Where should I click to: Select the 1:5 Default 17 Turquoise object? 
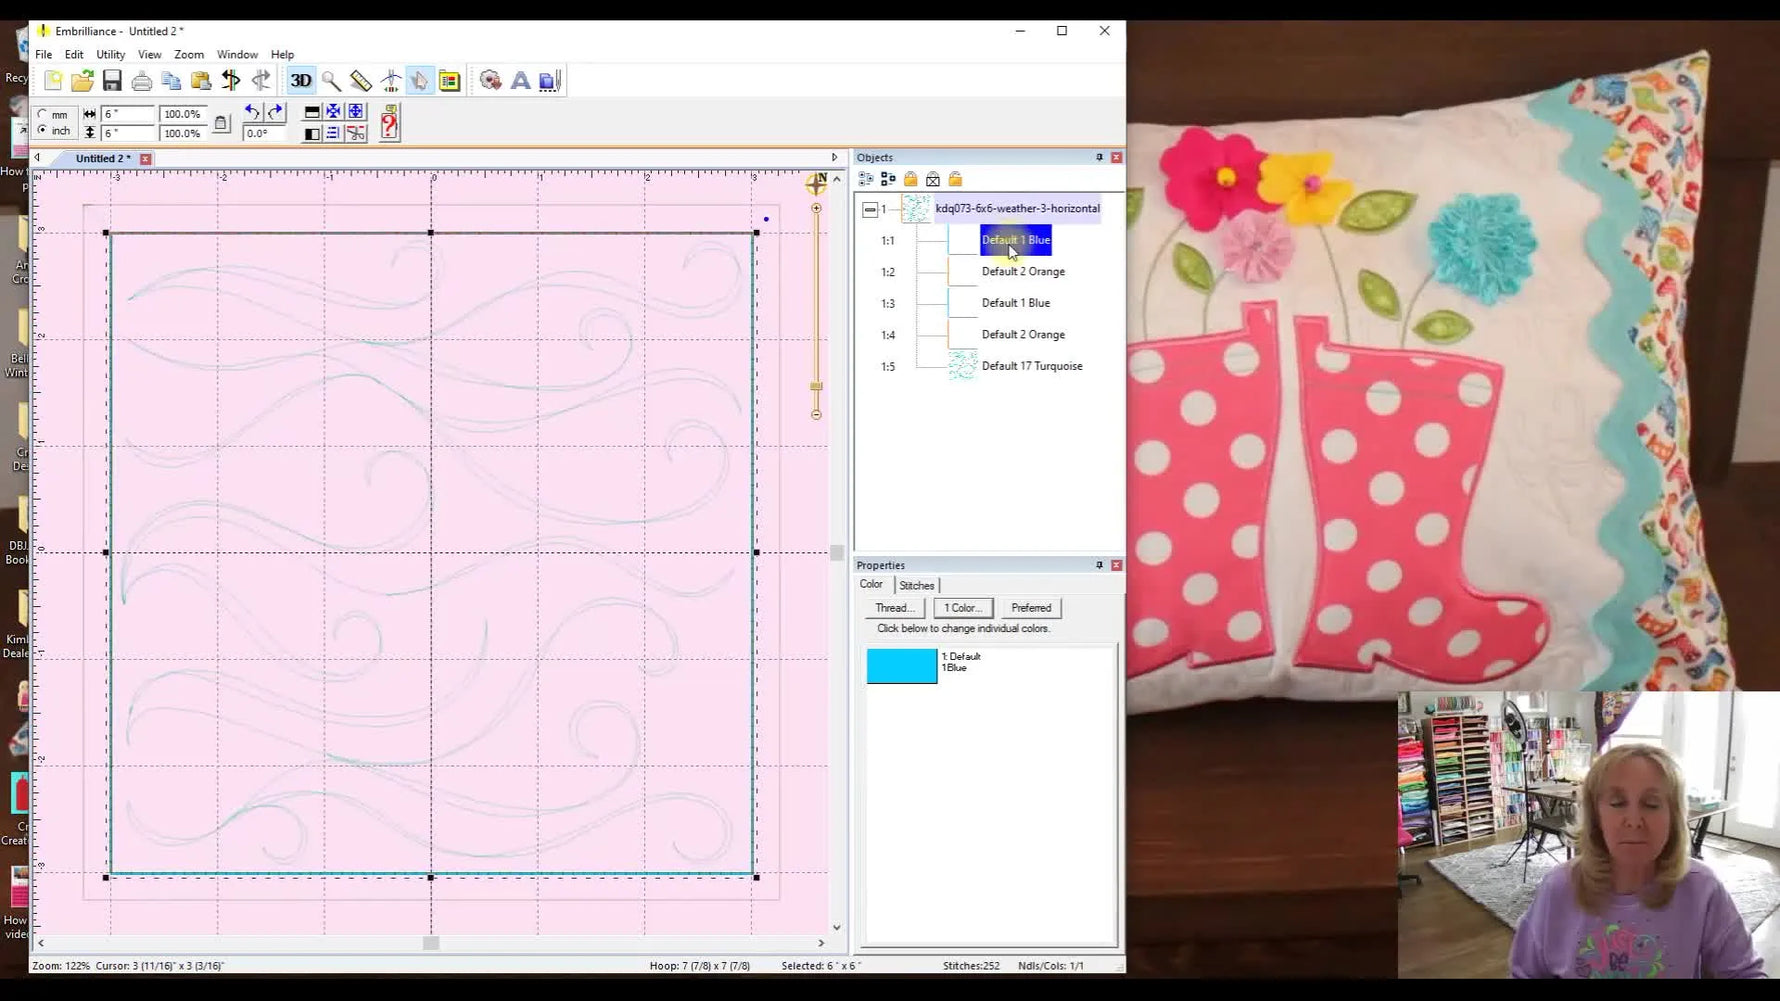[x=1032, y=366]
